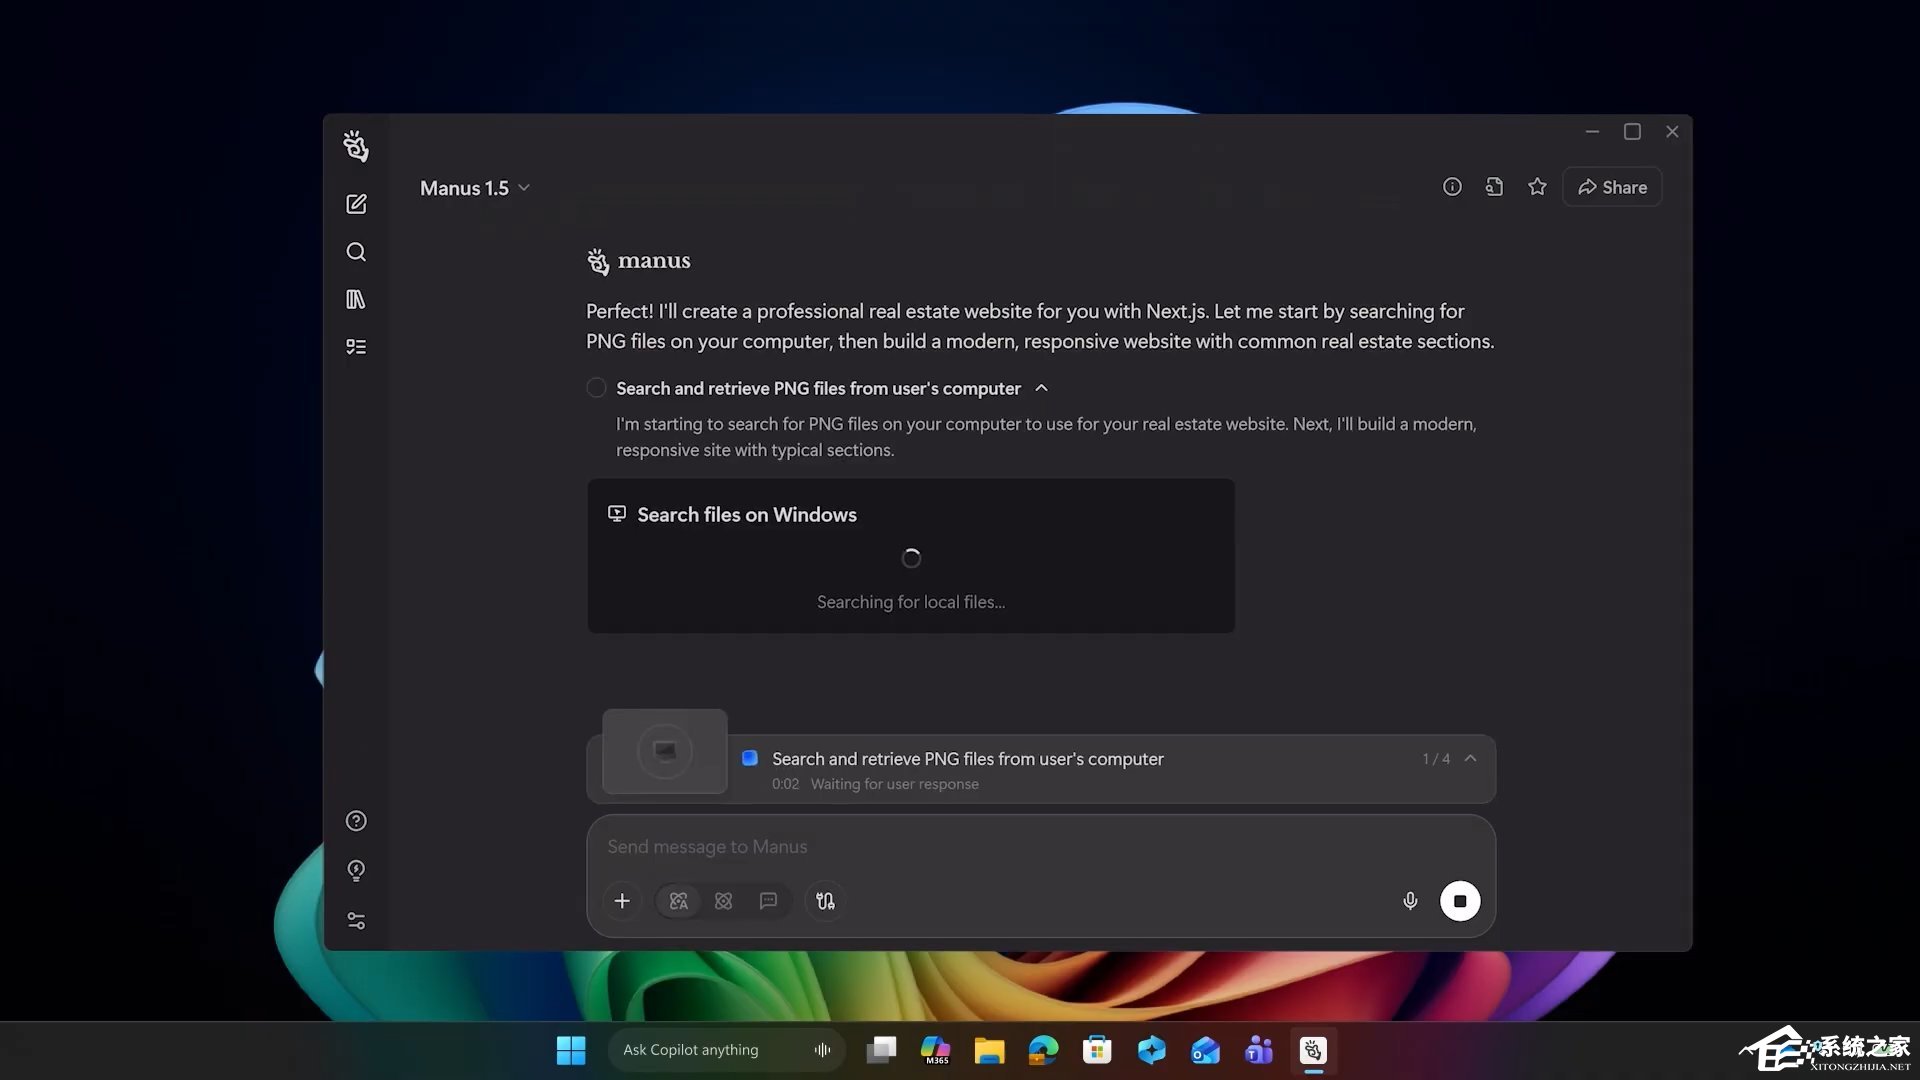Click the plus attach button in the composer
This screenshot has height=1080, width=1920.
click(x=622, y=901)
